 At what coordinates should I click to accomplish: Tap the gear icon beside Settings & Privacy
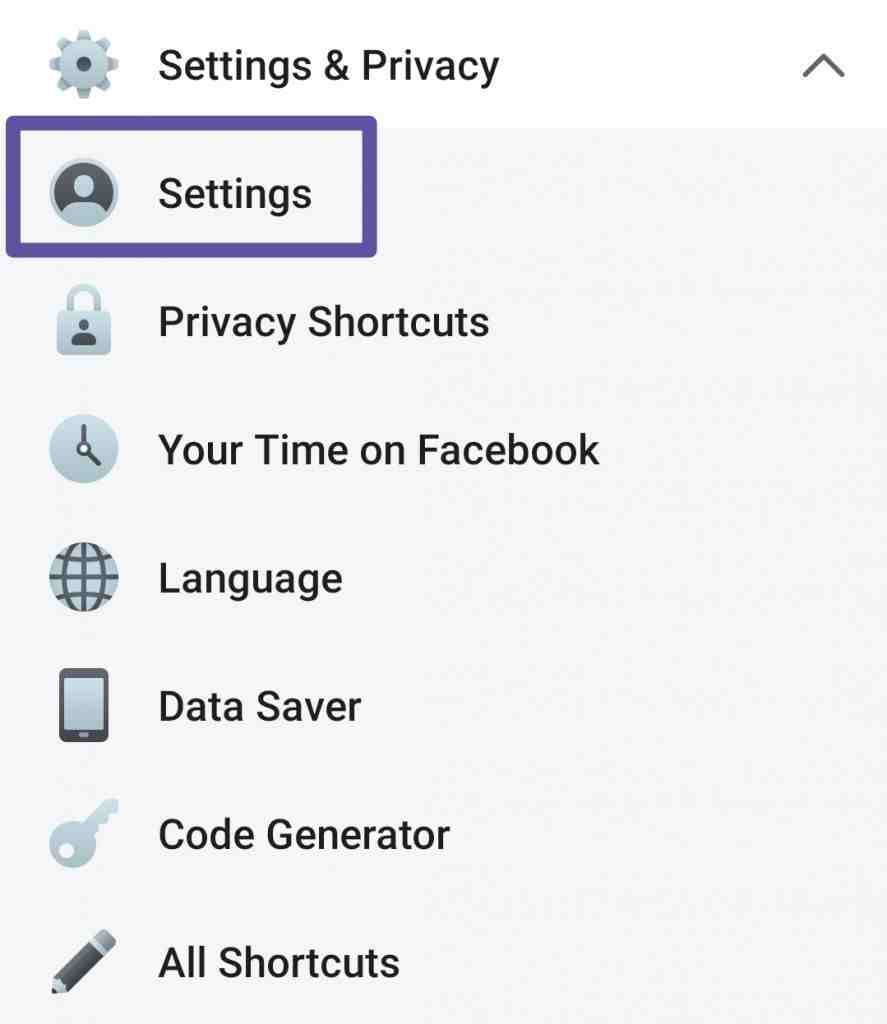click(x=84, y=64)
